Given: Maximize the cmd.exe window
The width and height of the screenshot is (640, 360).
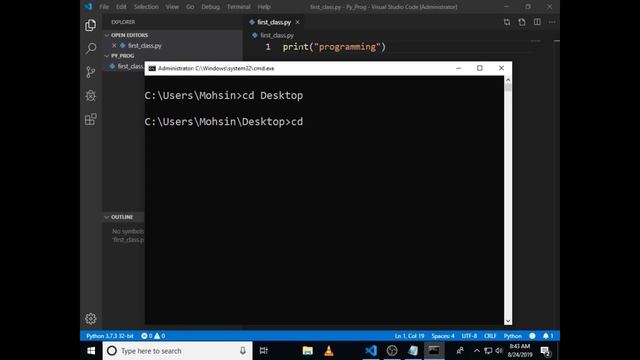Looking at the screenshot, I should coord(480,68).
